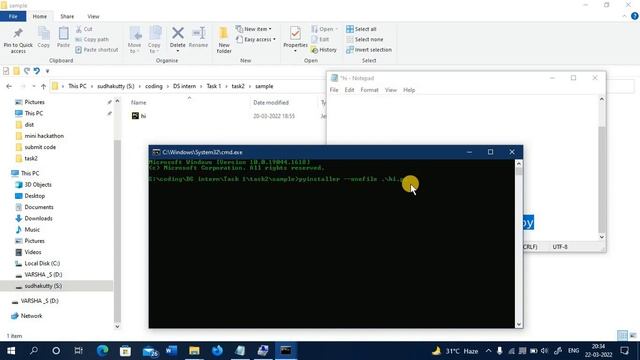
Task: Select sudhakutty (S:) drive in sidebar
Action: coord(43,286)
